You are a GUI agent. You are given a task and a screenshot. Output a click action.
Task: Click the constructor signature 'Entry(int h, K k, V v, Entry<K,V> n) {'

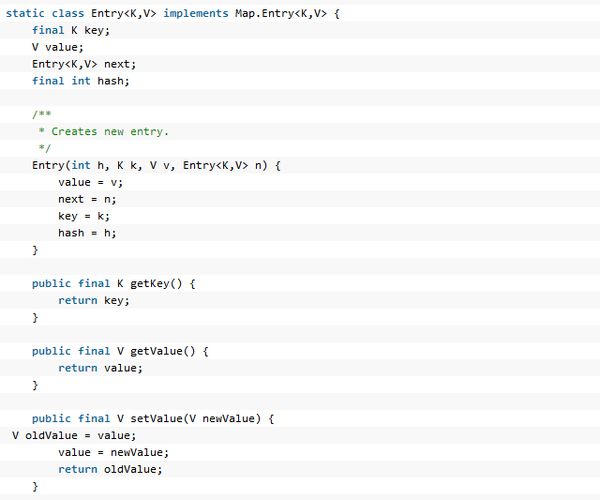[156, 165]
